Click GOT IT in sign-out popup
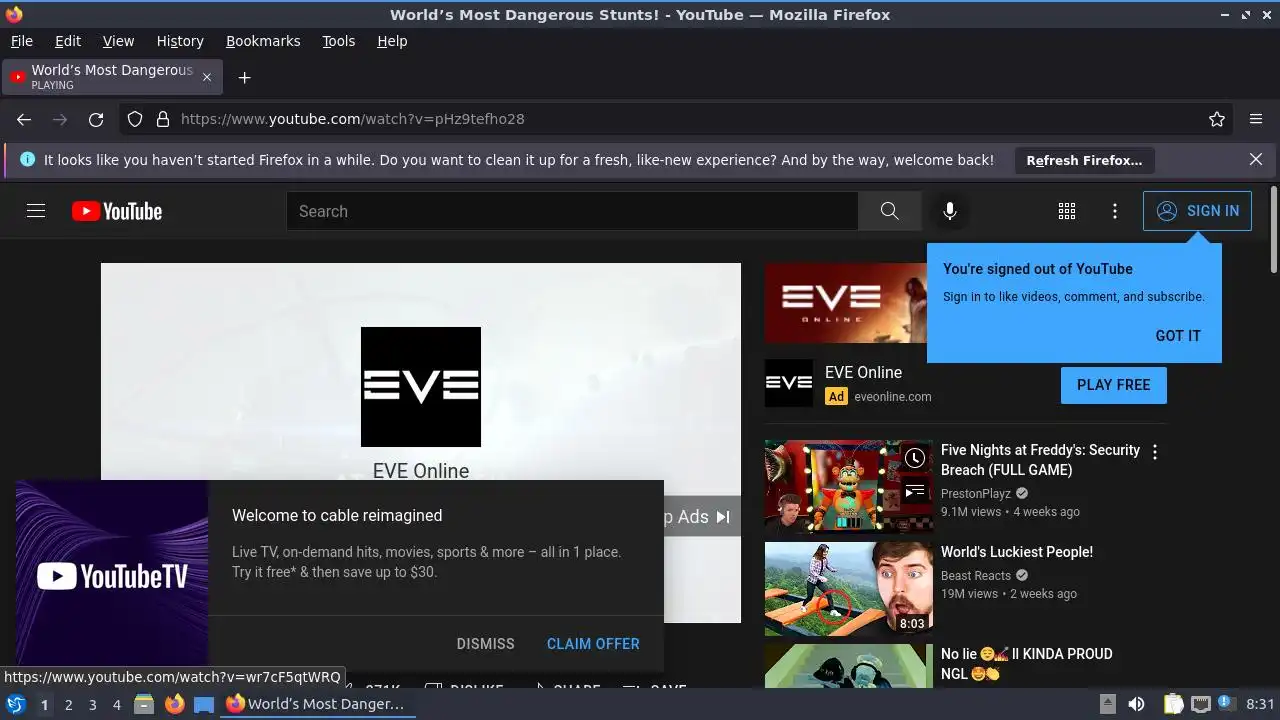 pyautogui.click(x=1178, y=336)
